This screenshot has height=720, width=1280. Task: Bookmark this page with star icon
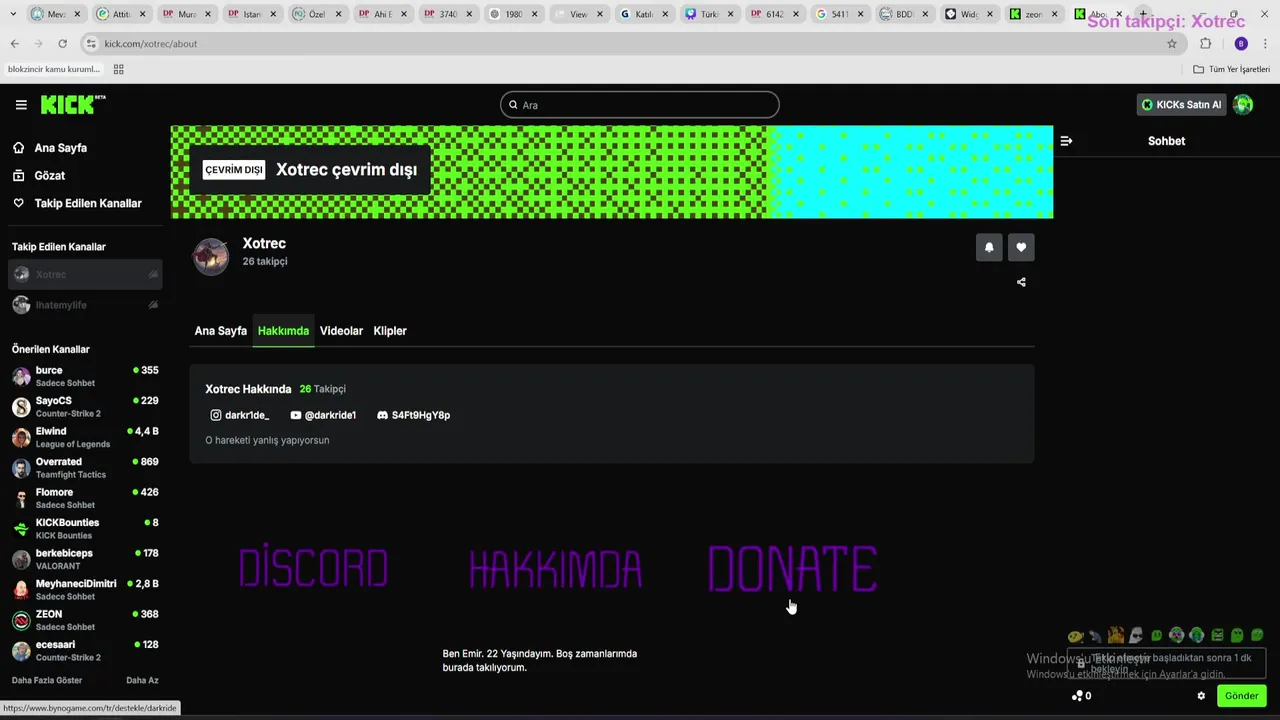tap(1172, 44)
